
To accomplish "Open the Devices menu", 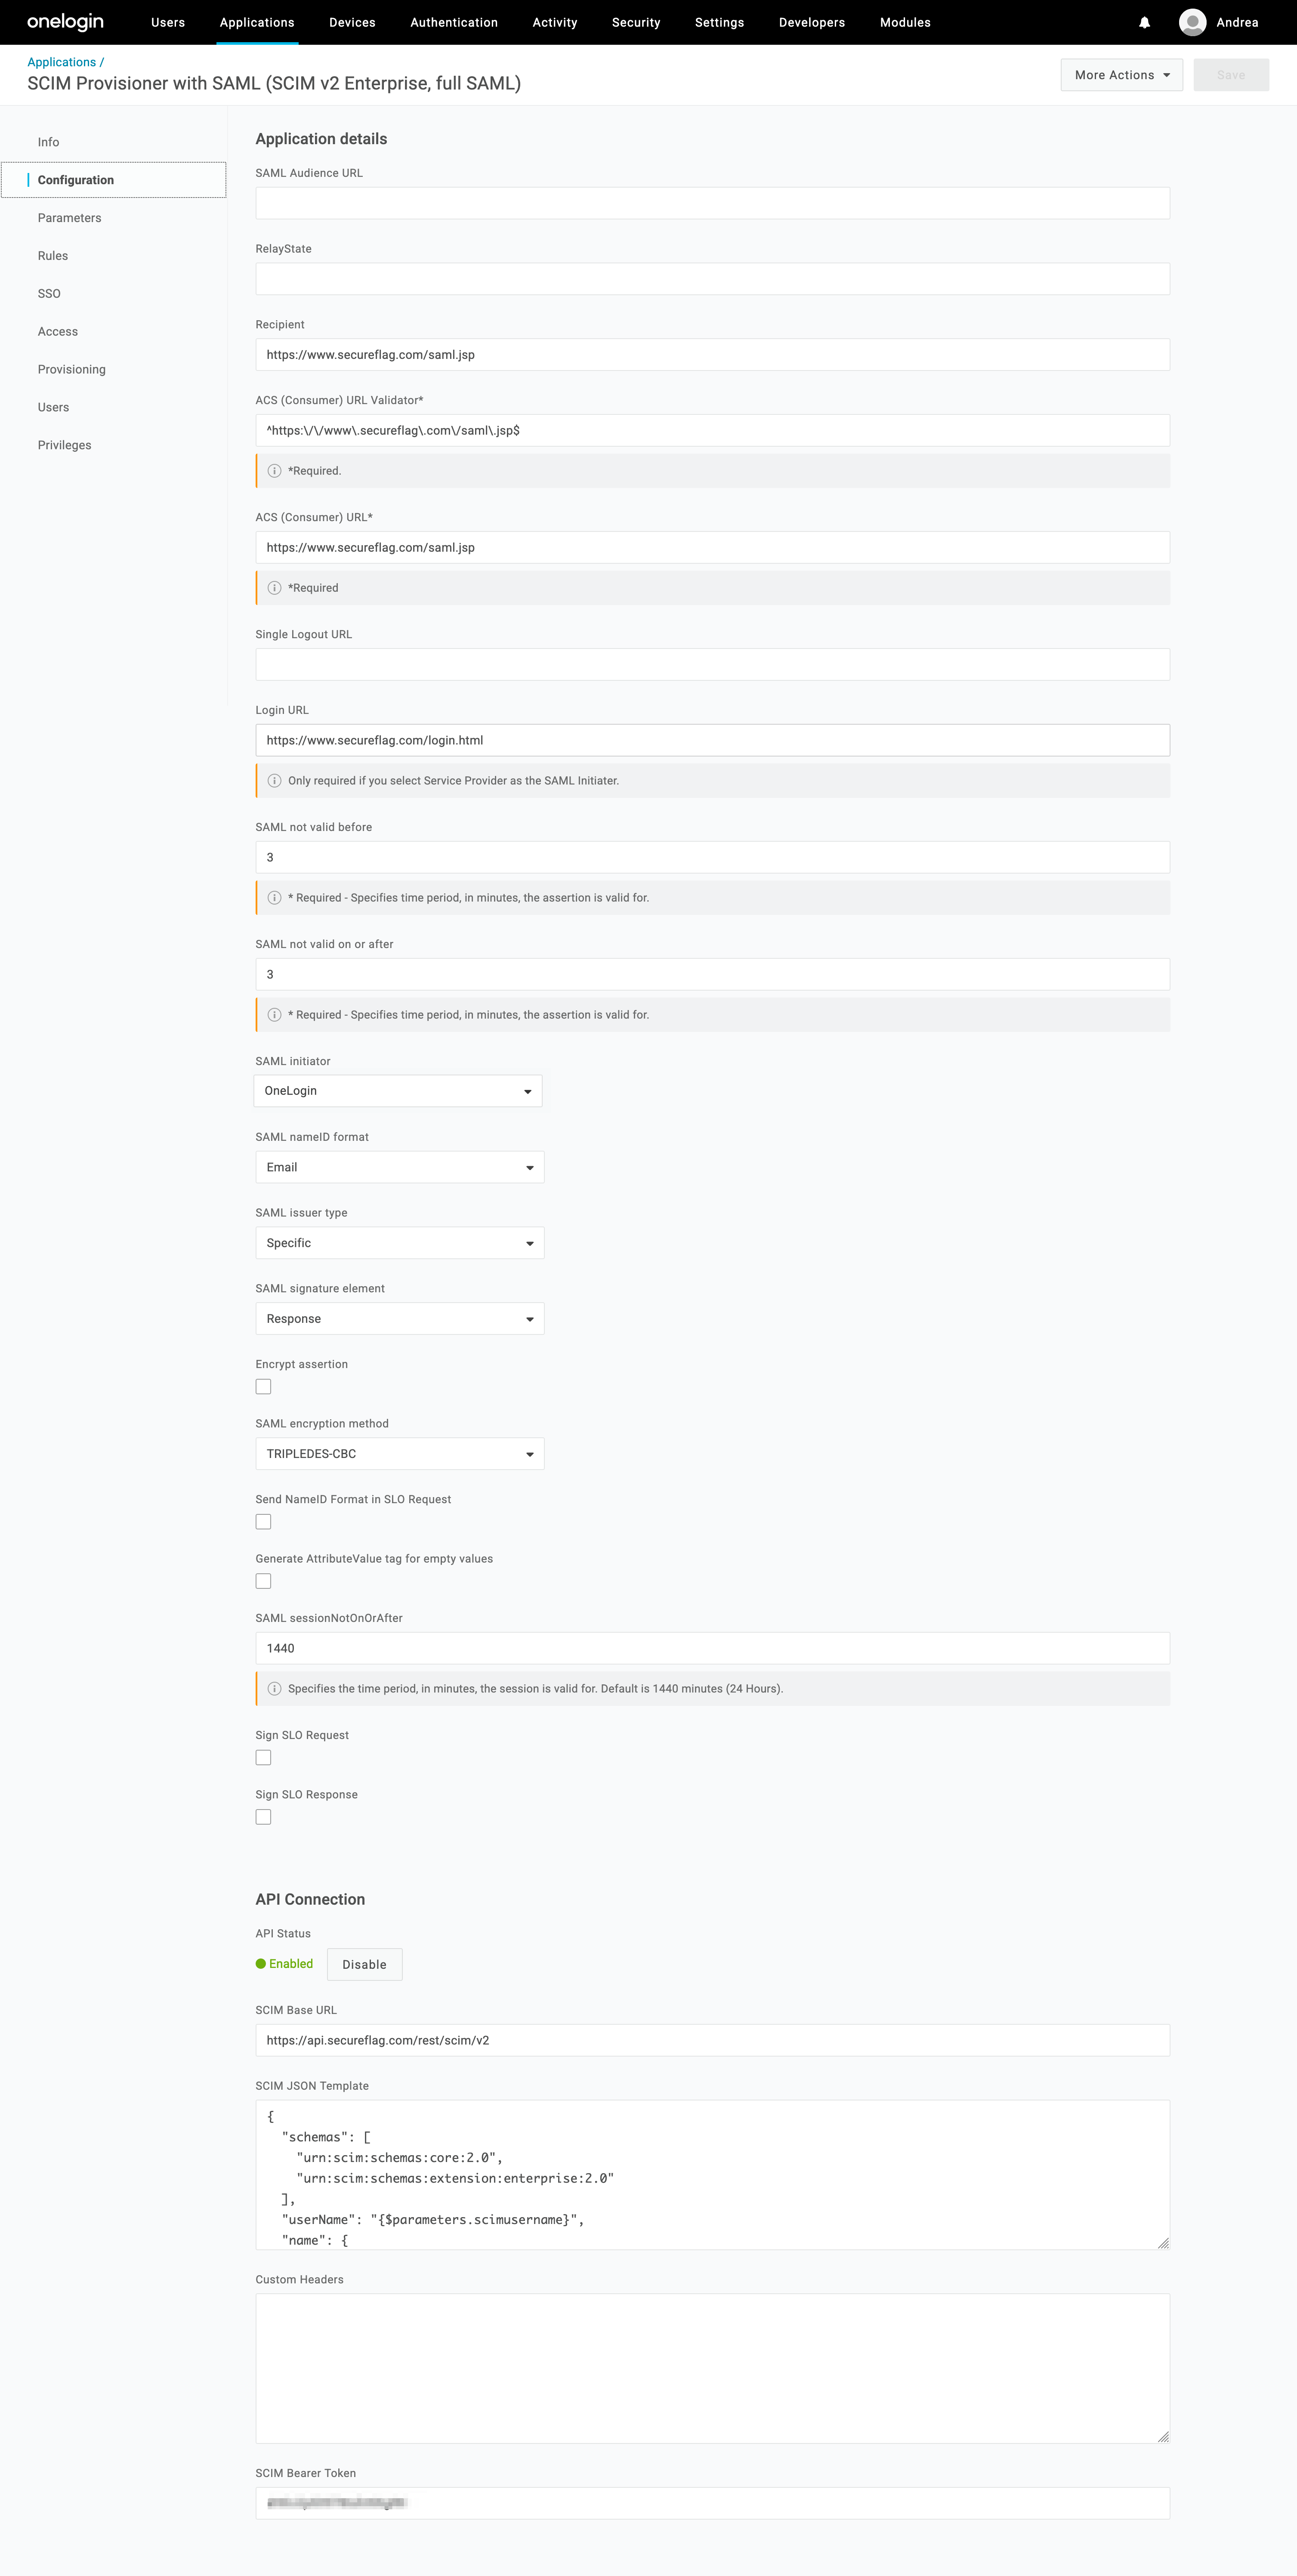I will [352, 22].
